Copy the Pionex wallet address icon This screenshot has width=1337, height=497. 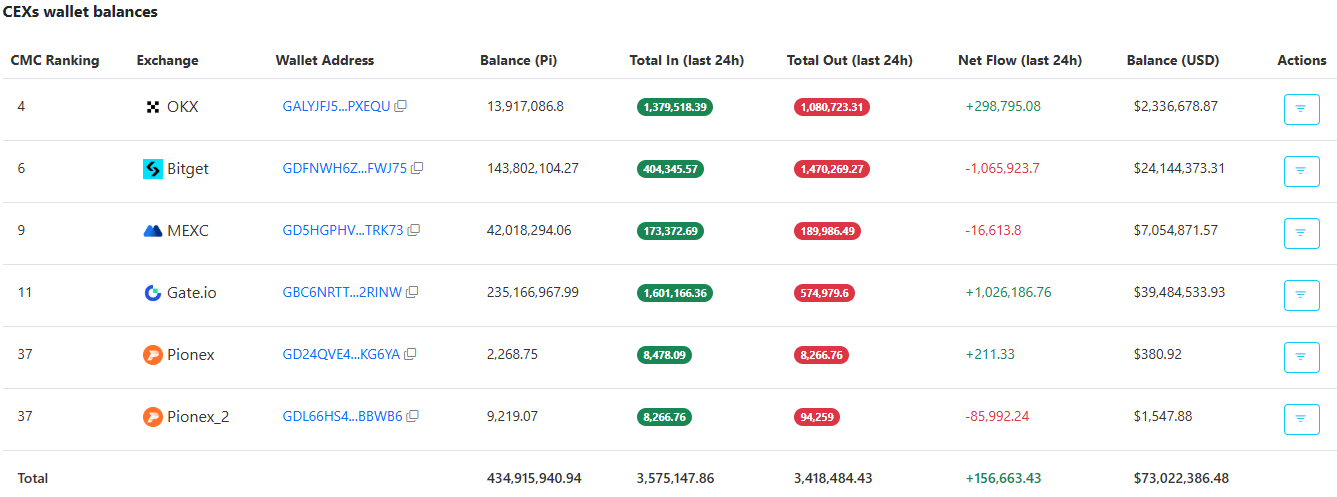pyautogui.click(x=410, y=354)
